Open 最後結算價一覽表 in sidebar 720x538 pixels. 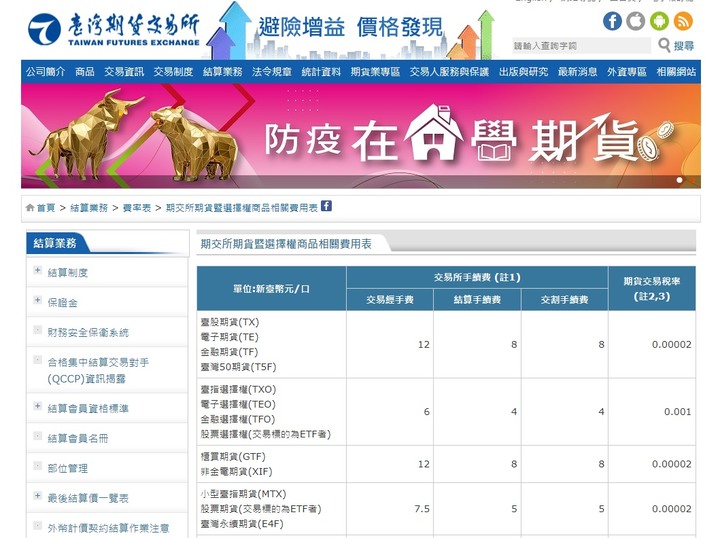pyautogui.click(x=88, y=498)
